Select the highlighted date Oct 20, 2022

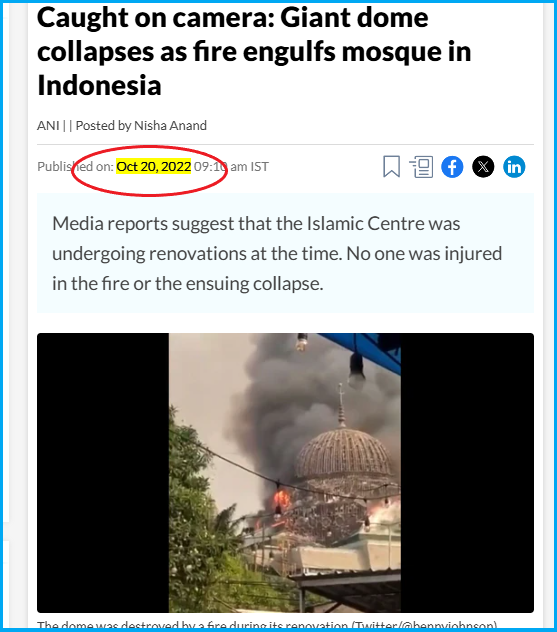click(x=154, y=166)
